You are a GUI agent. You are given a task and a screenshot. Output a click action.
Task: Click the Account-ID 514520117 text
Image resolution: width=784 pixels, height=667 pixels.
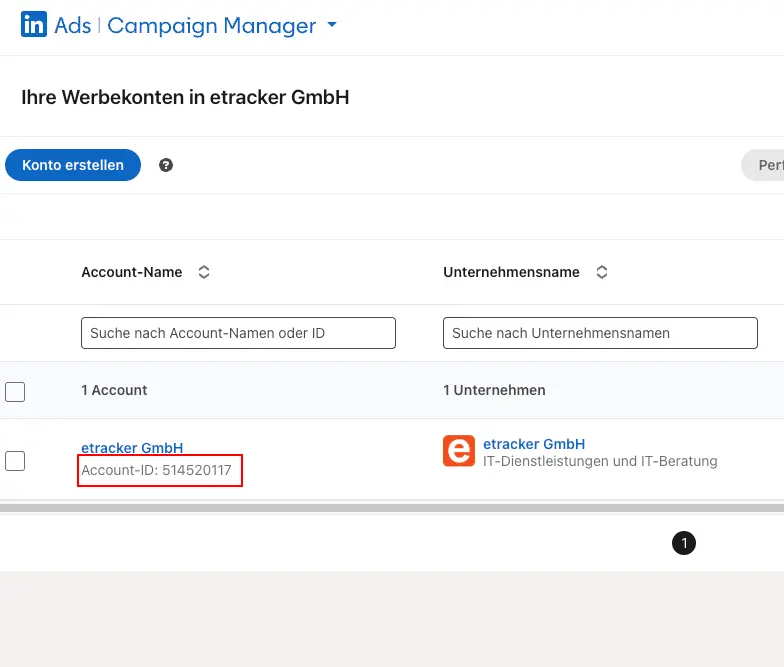pos(157,469)
